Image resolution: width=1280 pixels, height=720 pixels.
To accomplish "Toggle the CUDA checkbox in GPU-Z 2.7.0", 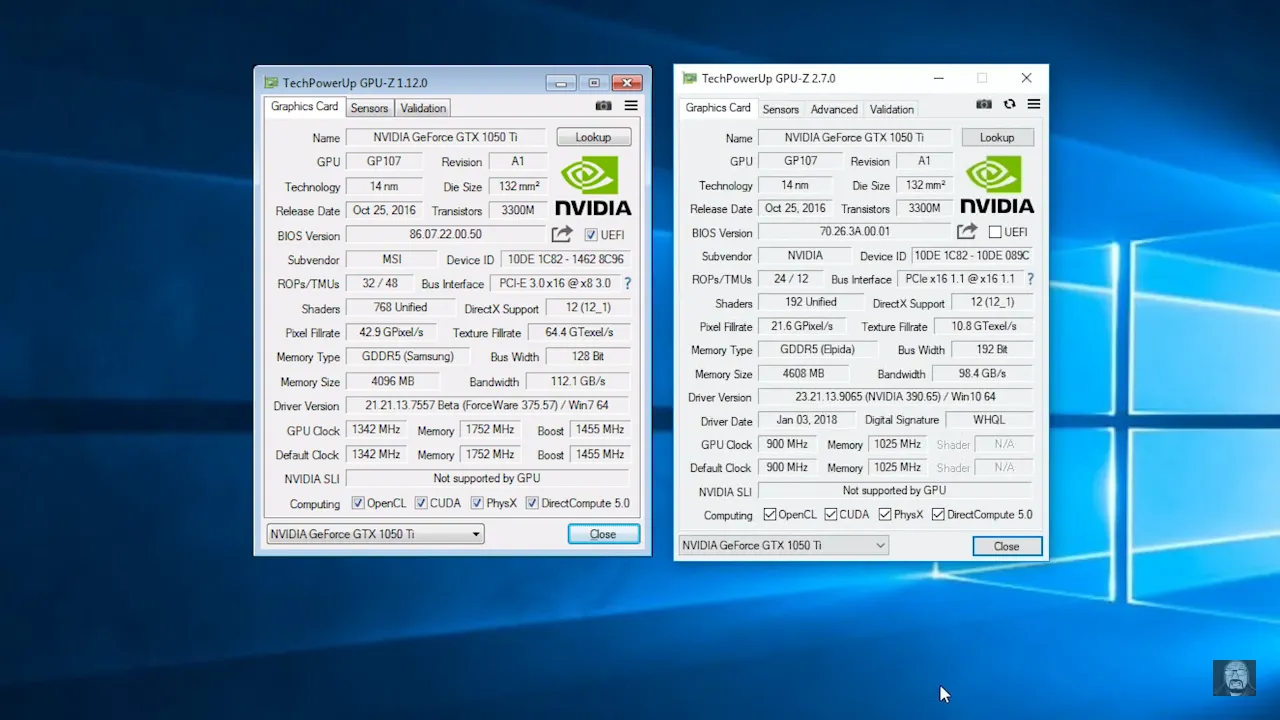I will pyautogui.click(x=831, y=514).
